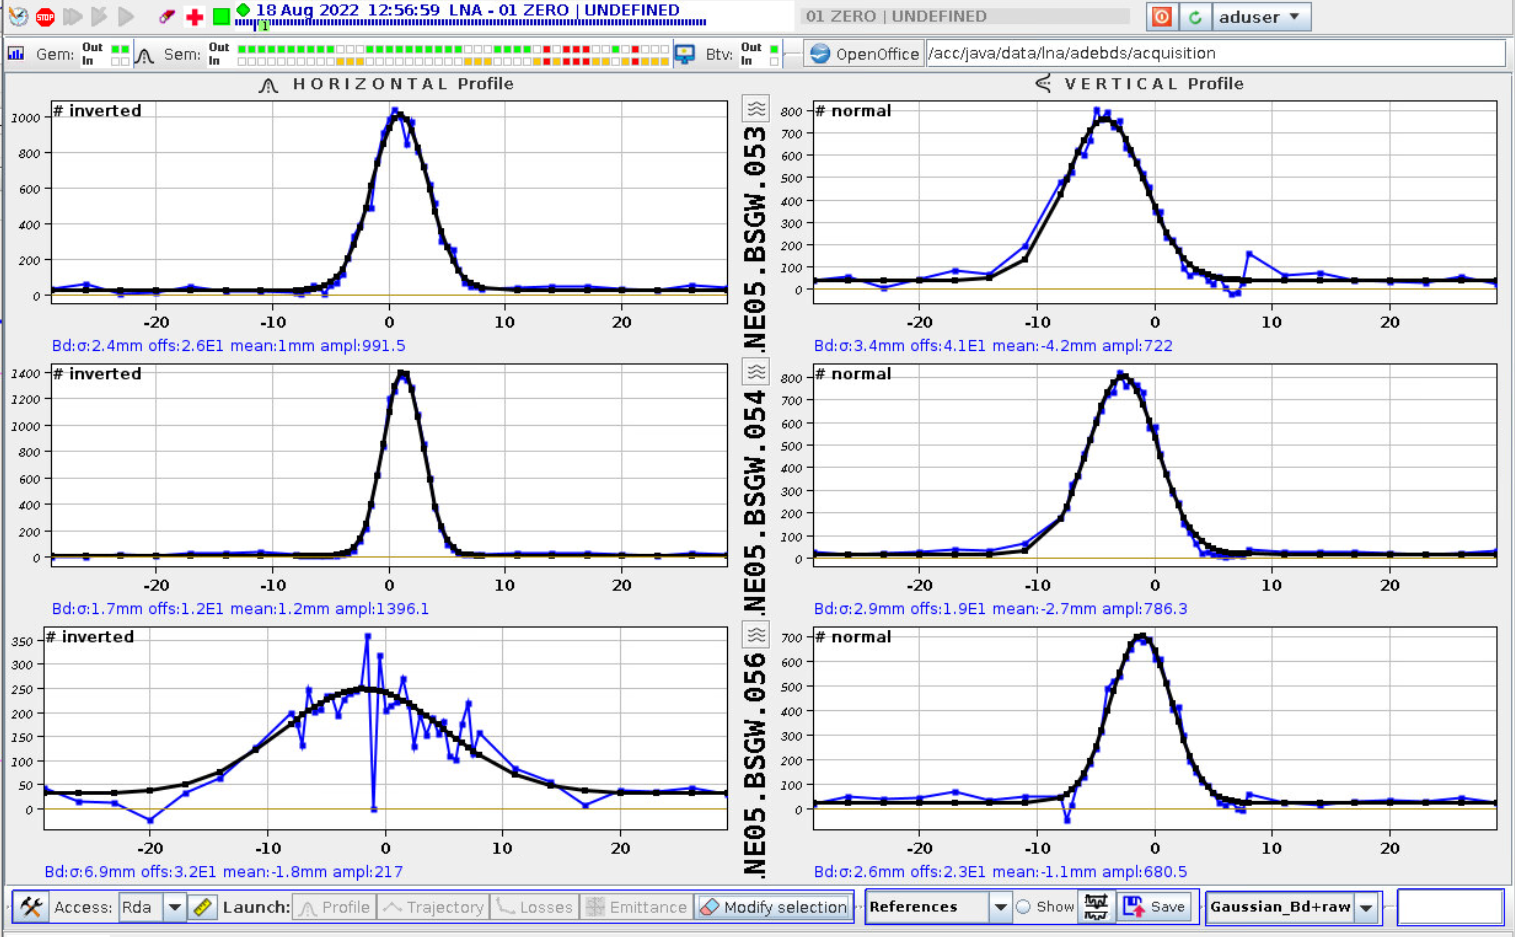The image size is (1515, 937).
Task: Expand the Rda access dropdown
Action: [x=174, y=907]
